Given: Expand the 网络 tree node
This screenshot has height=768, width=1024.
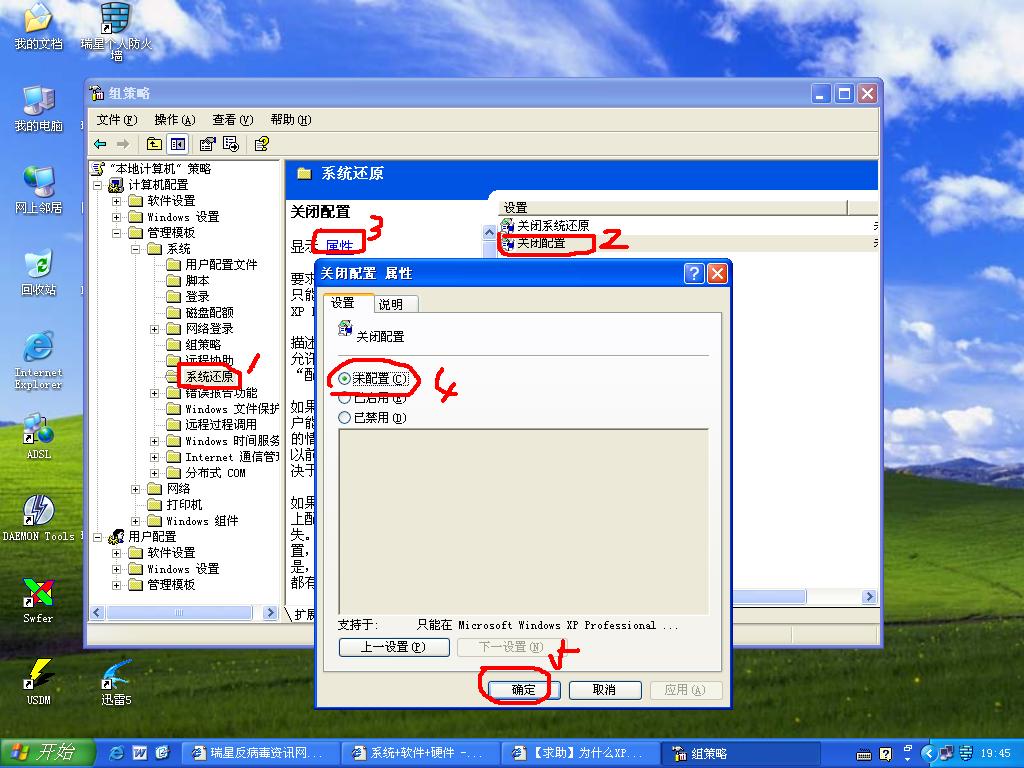Looking at the screenshot, I should click(x=135, y=488).
